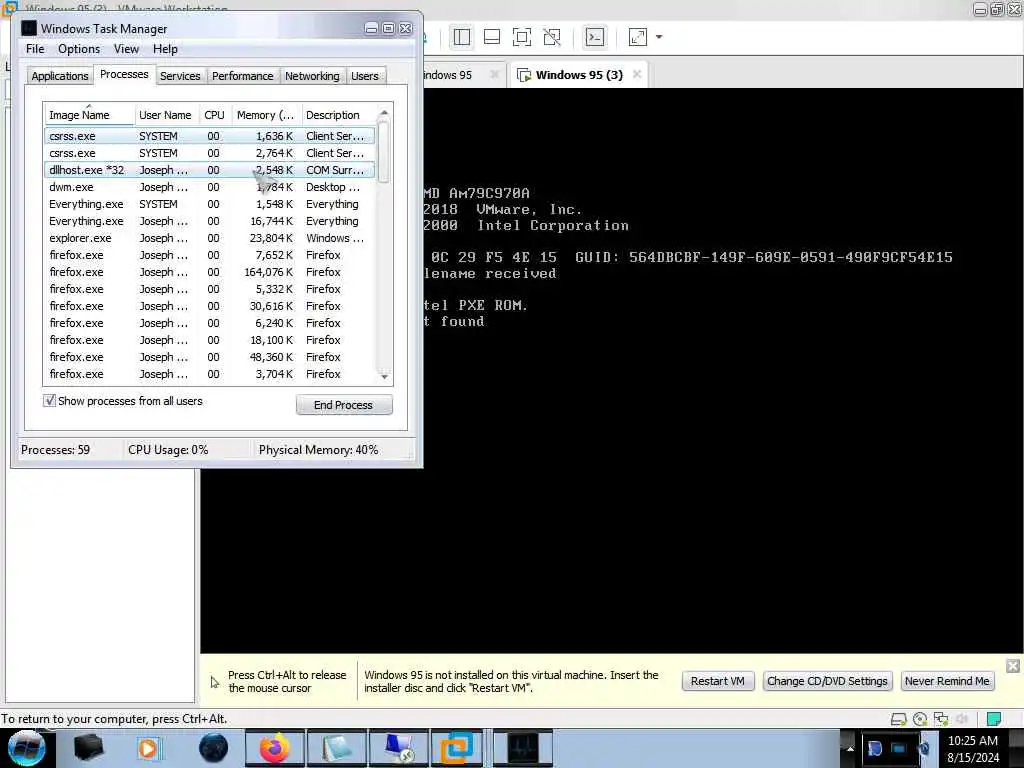Screen dimensions: 1024x768
Task: Select firefox.exe using 164,076 K
Action: pos(210,272)
